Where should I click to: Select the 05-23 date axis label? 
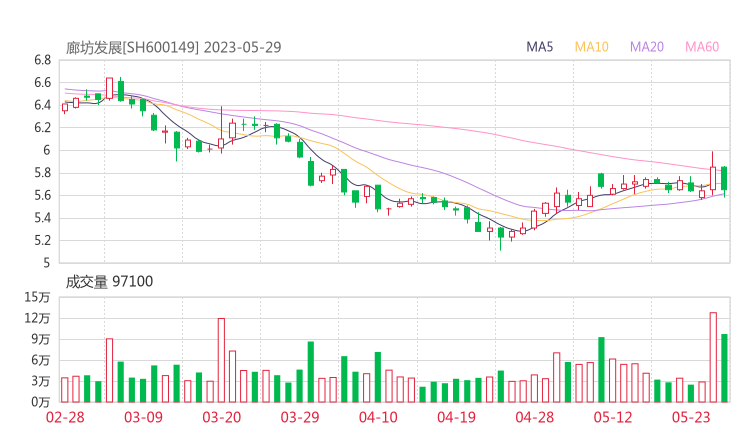(691, 417)
